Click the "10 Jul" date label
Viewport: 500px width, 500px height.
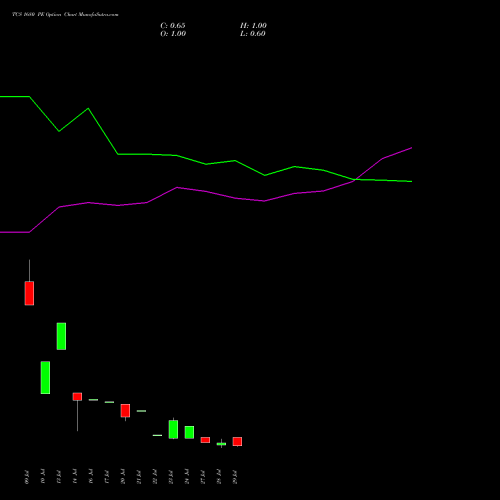tap(43, 477)
